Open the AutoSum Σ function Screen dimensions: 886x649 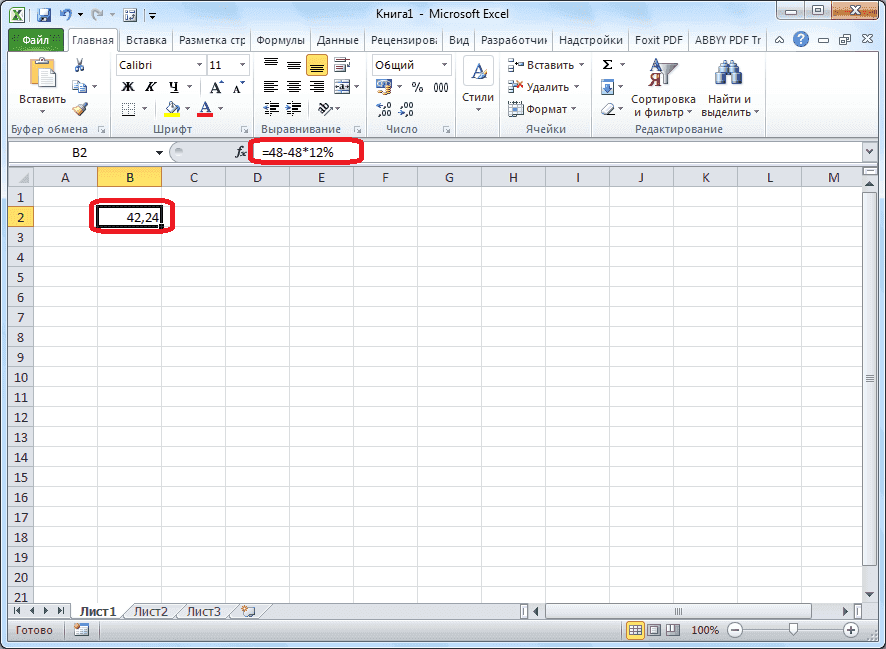pos(606,63)
